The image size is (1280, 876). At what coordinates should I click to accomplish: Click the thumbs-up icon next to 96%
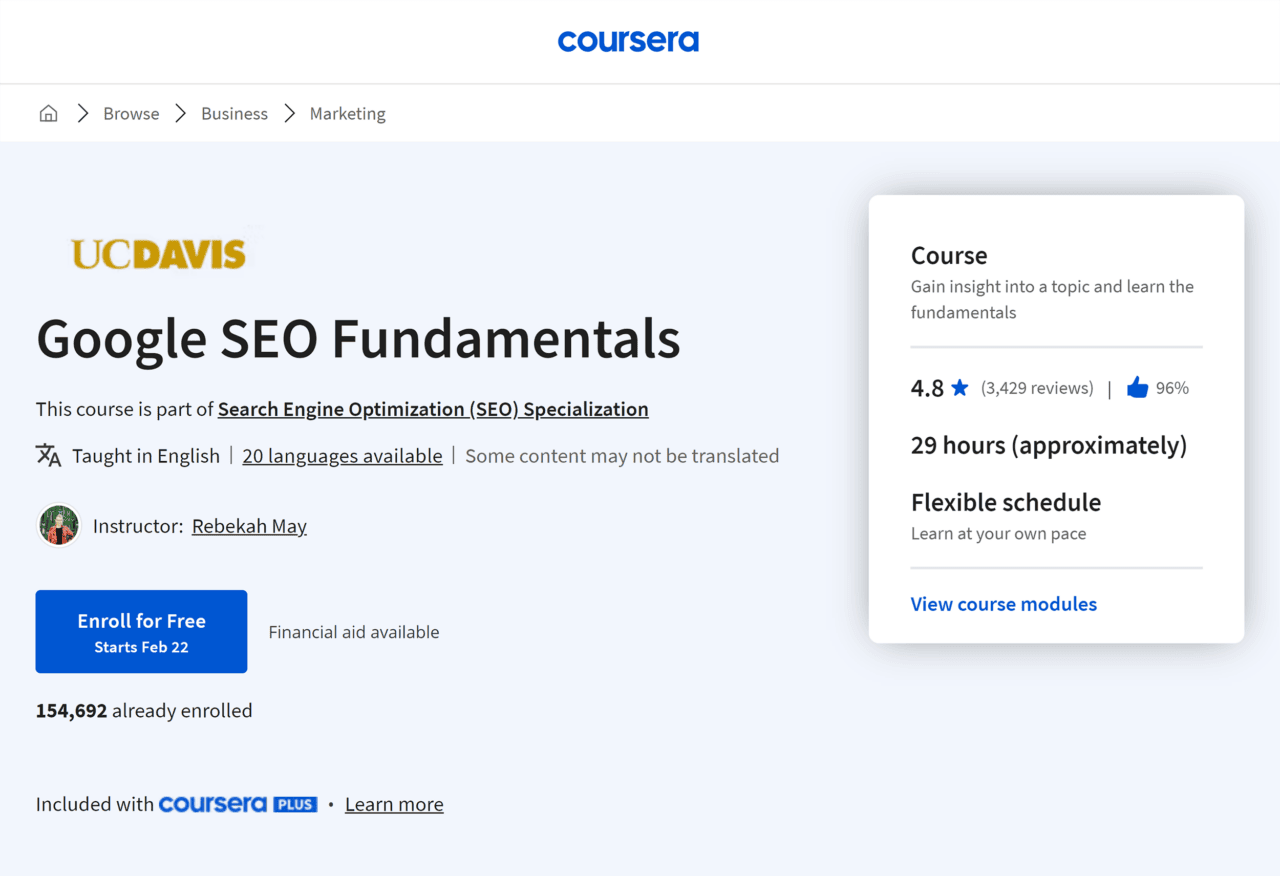coord(1137,388)
